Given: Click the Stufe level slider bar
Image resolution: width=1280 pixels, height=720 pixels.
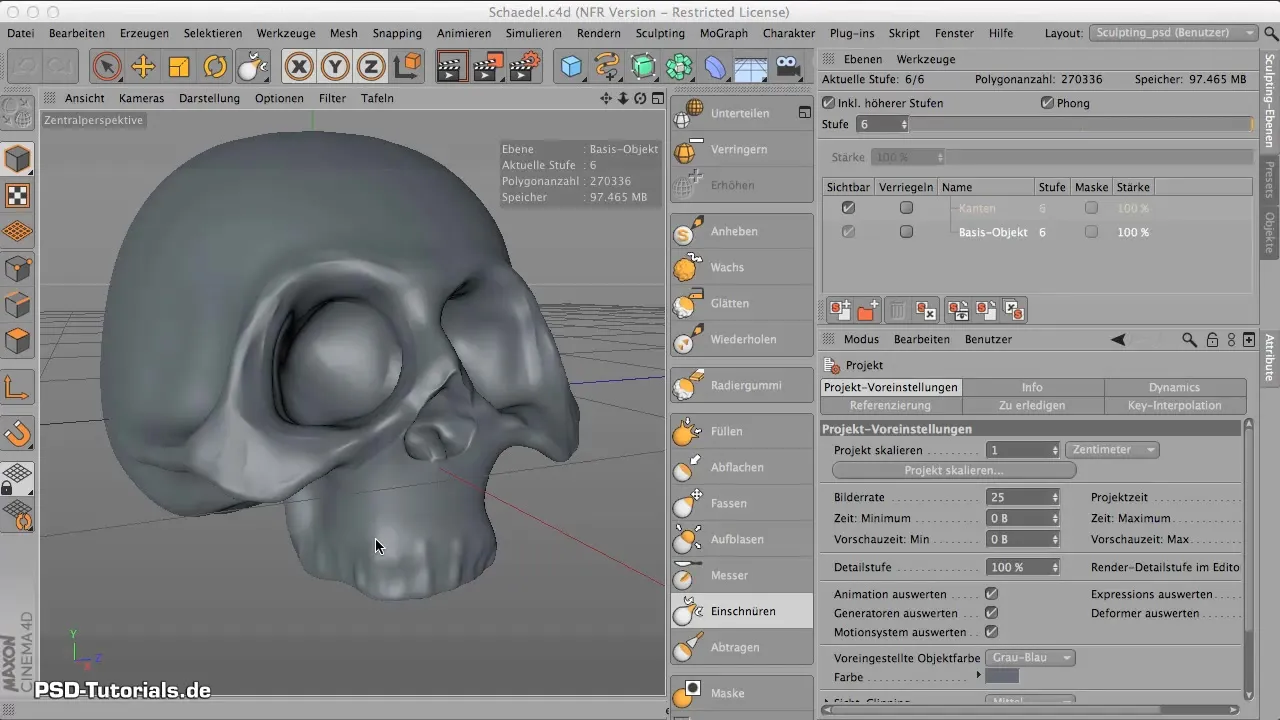Looking at the screenshot, I should click(x=1082, y=125).
